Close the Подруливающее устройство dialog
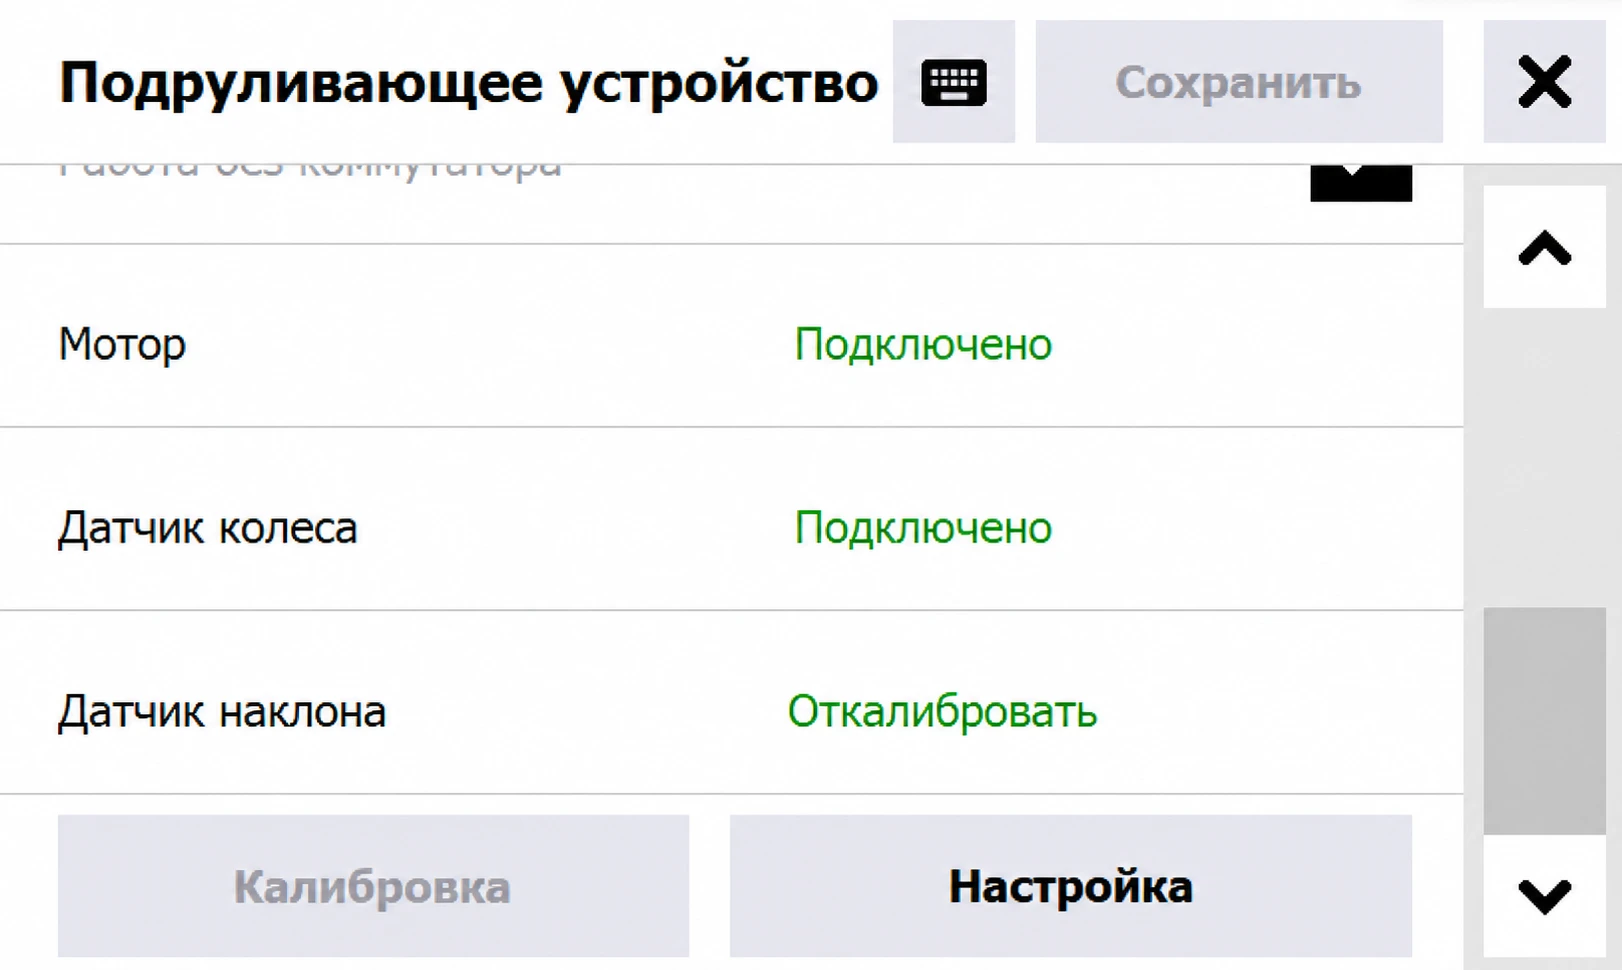The width and height of the screenshot is (1622, 970). [1544, 81]
